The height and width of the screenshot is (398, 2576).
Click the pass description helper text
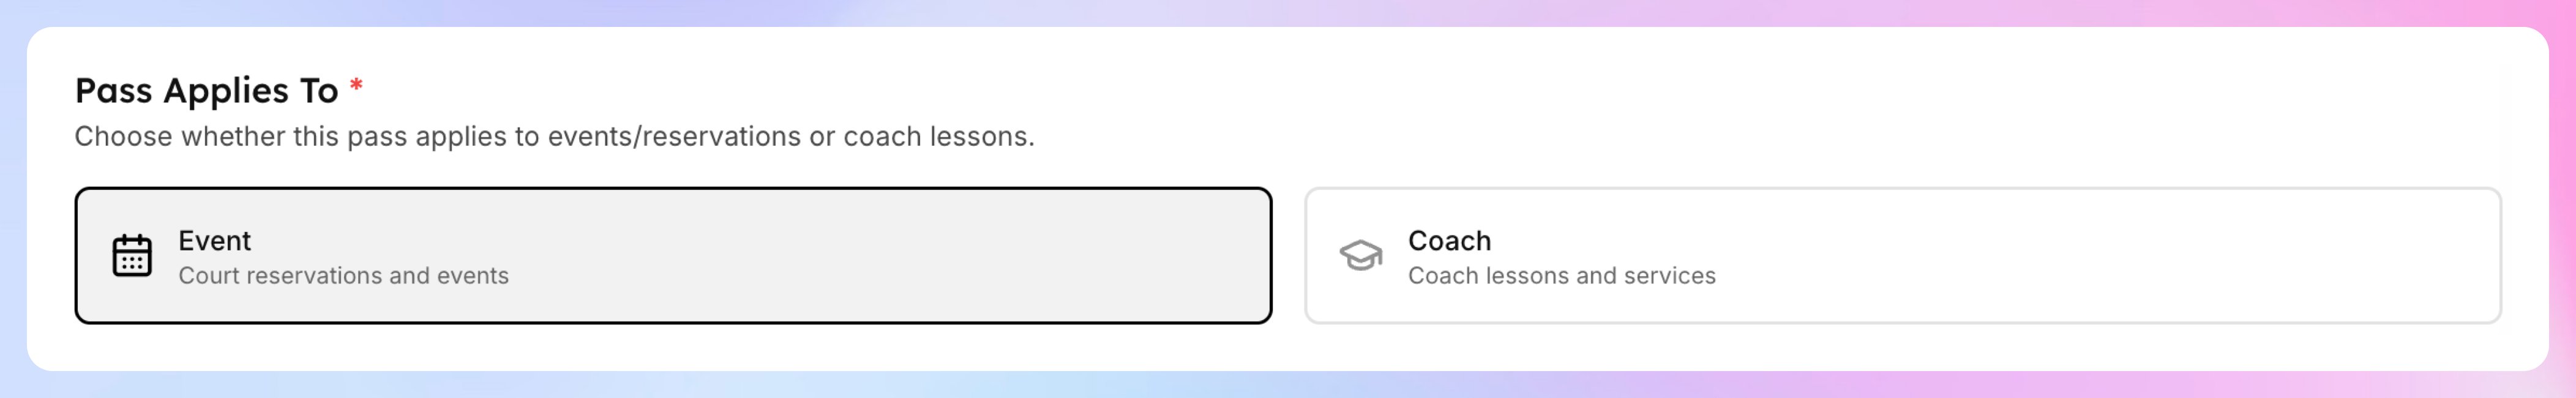554,137
